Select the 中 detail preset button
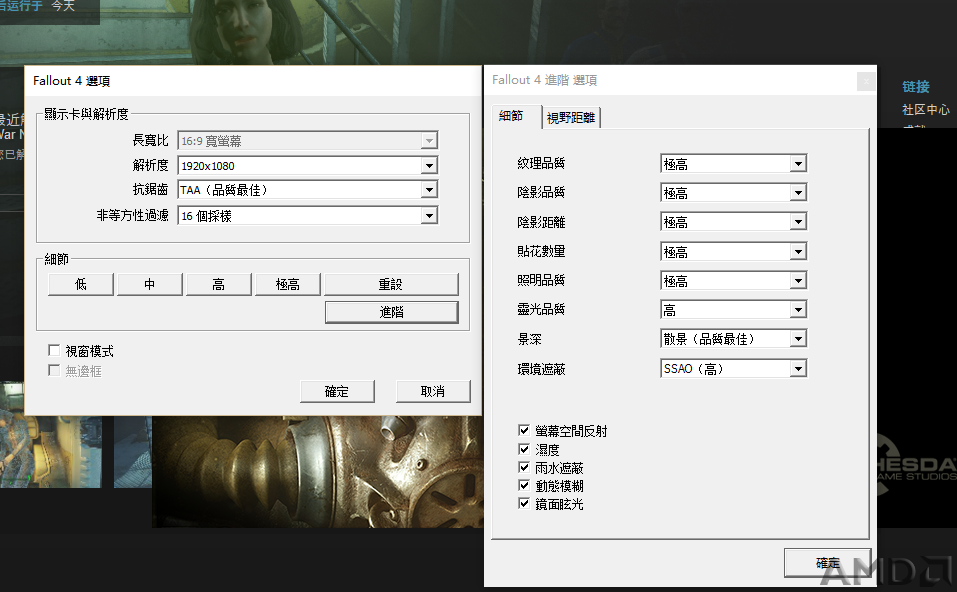Viewport: 957px width, 592px height. (150, 284)
